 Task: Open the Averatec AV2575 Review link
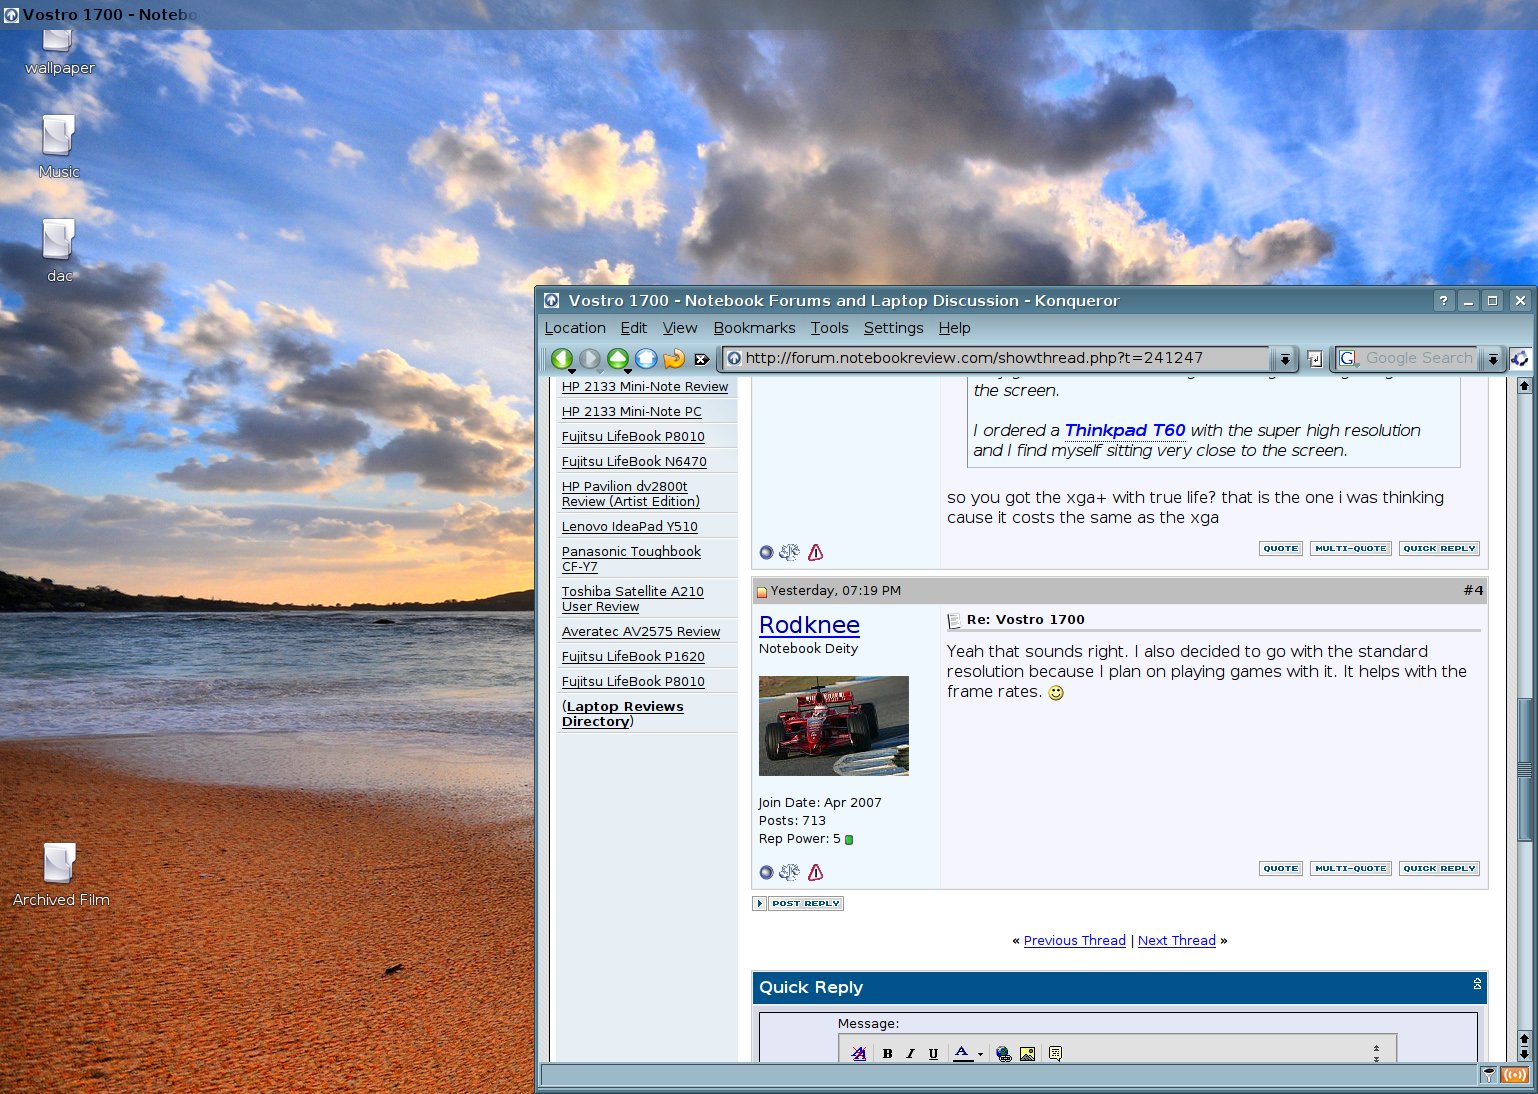click(641, 632)
